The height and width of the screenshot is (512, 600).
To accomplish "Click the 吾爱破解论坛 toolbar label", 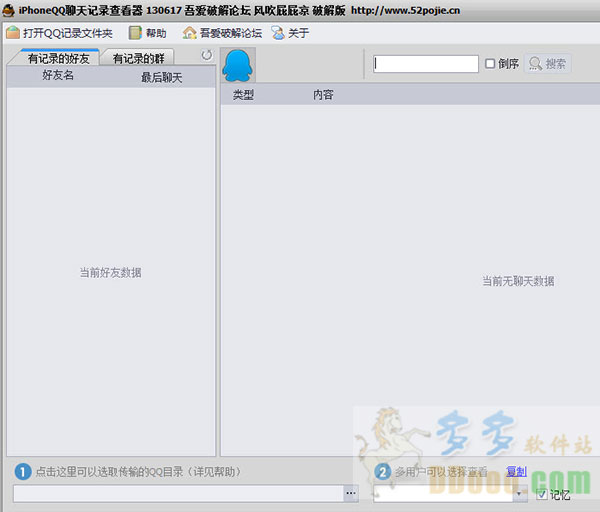I will point(231,33).
